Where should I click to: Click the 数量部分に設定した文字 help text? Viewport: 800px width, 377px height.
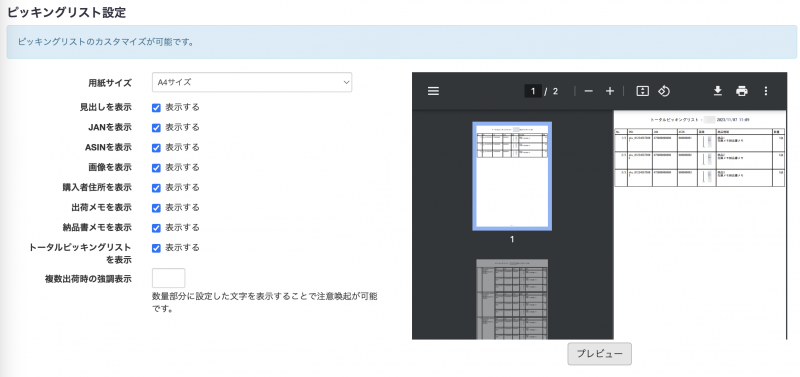(x=265, y=302)
